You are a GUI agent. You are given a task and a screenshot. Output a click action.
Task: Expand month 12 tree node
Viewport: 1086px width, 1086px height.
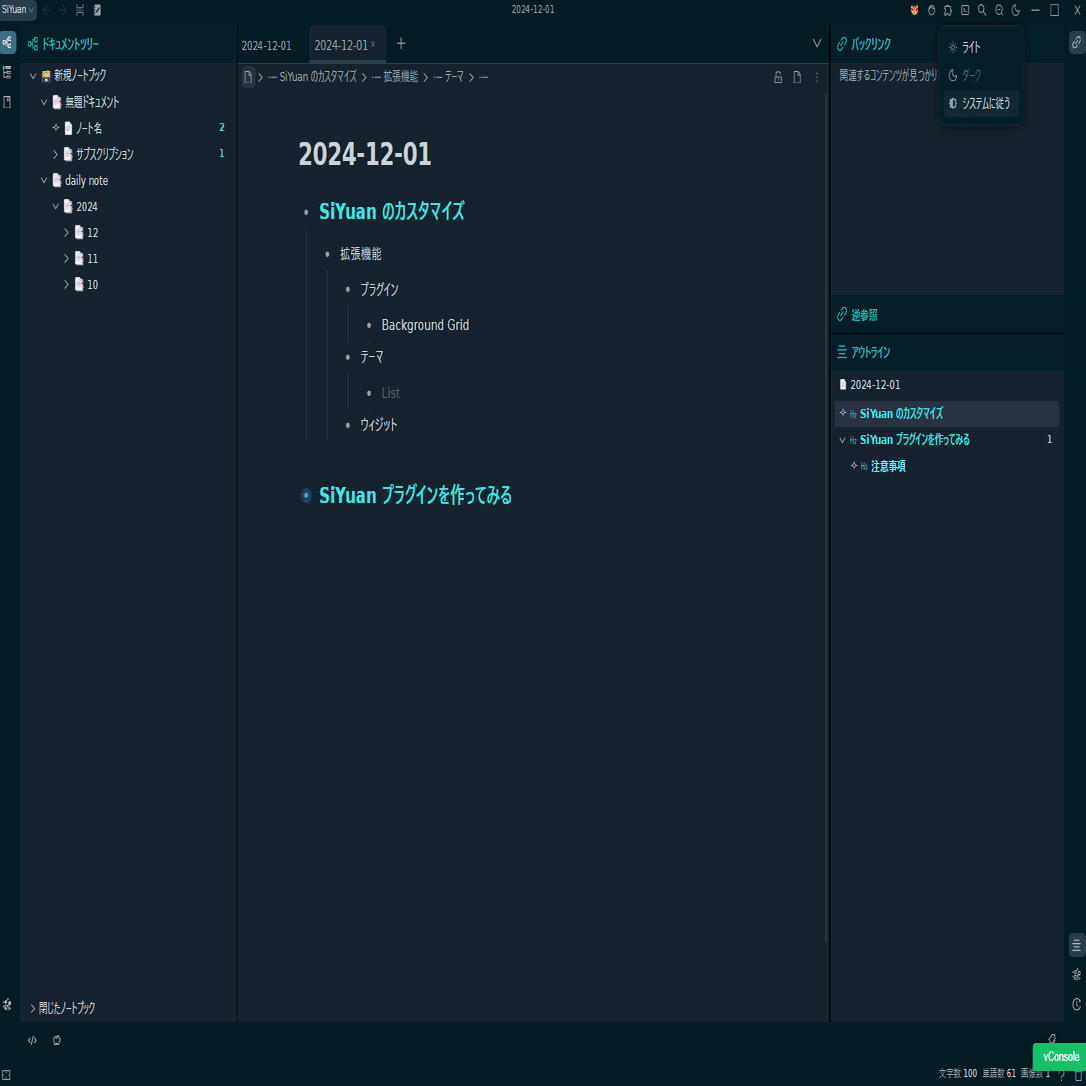[x=66, y=233]
